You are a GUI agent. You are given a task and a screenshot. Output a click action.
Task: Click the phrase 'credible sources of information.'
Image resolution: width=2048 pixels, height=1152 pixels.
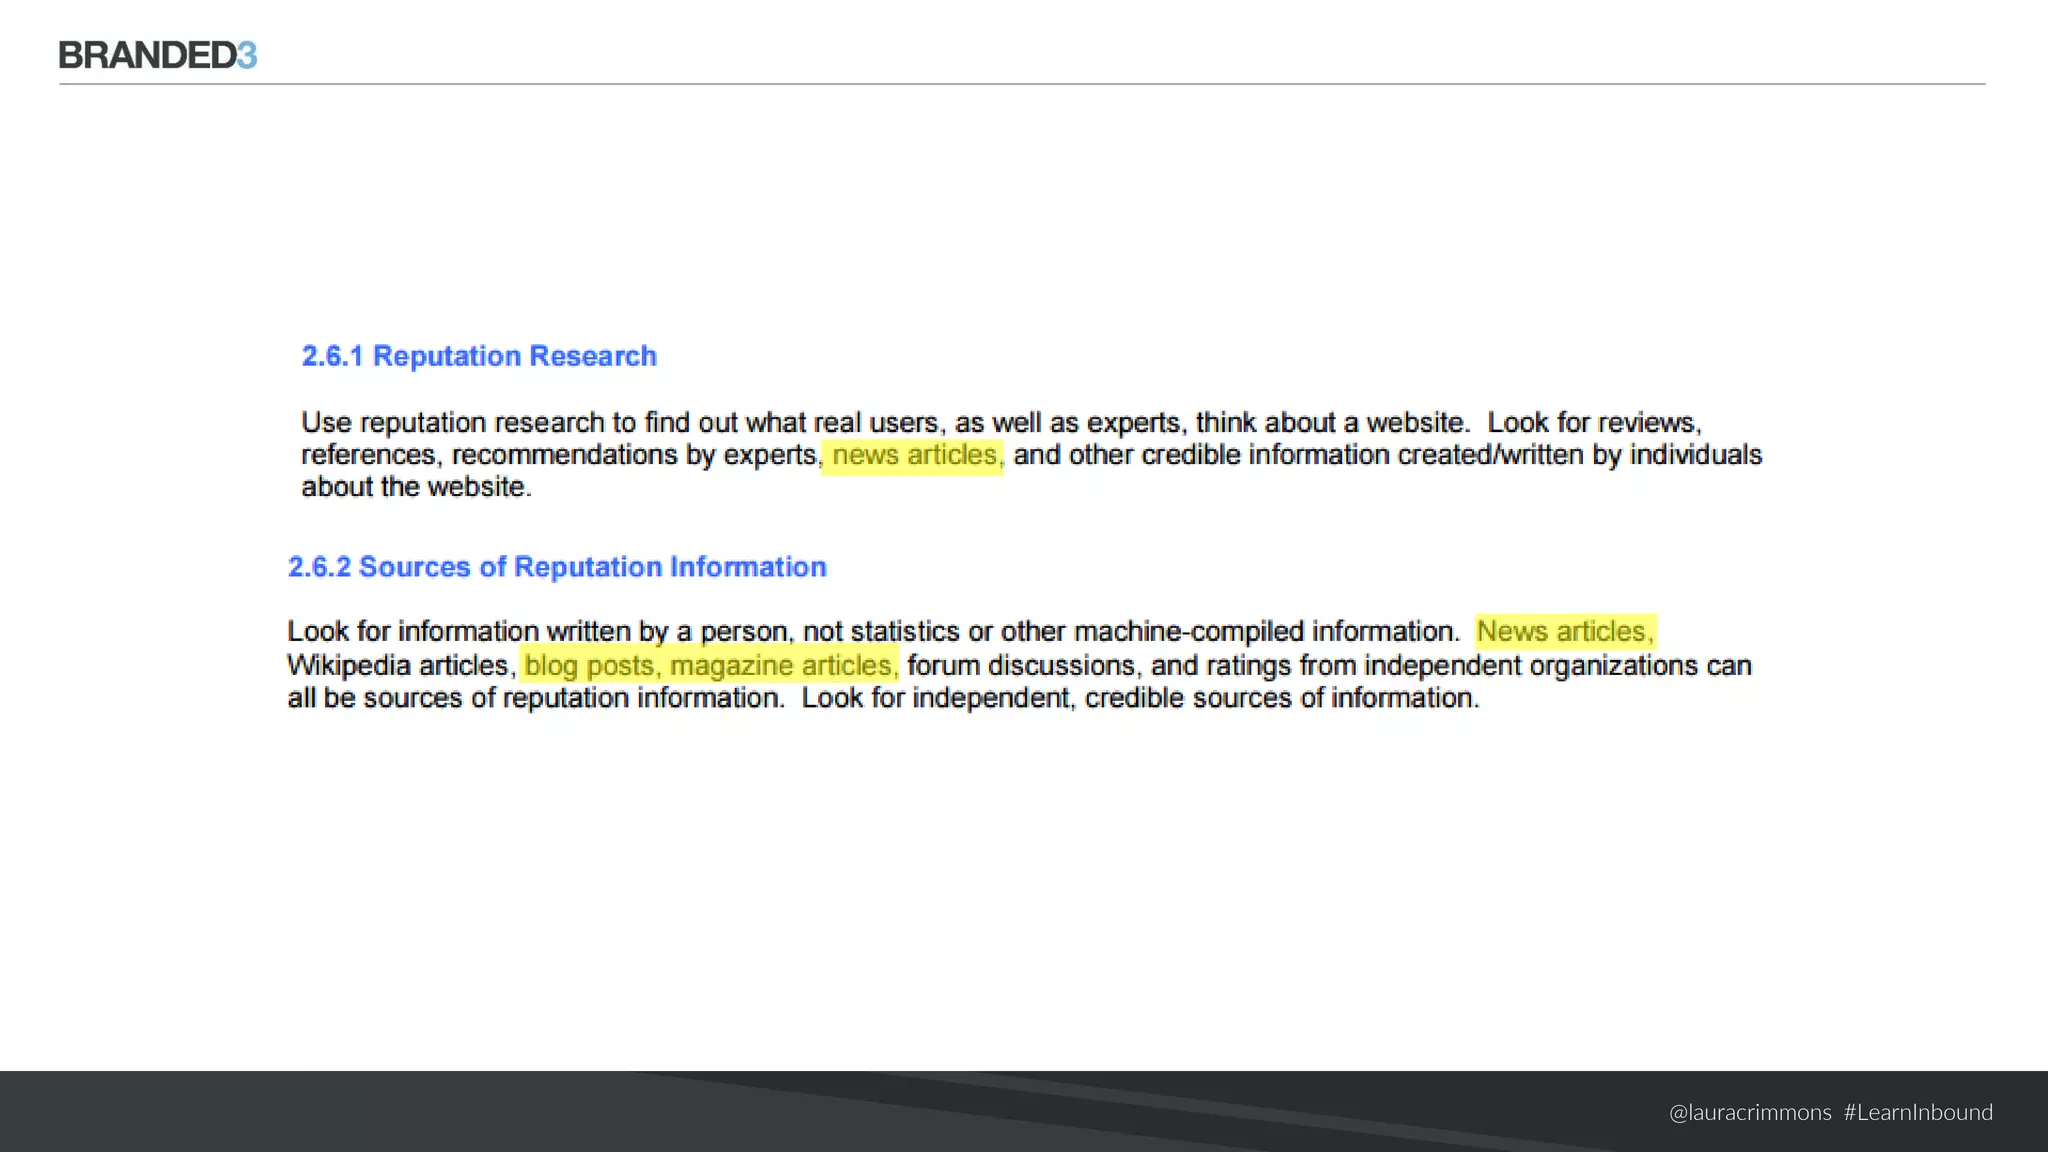click(x=1281, y=698)
